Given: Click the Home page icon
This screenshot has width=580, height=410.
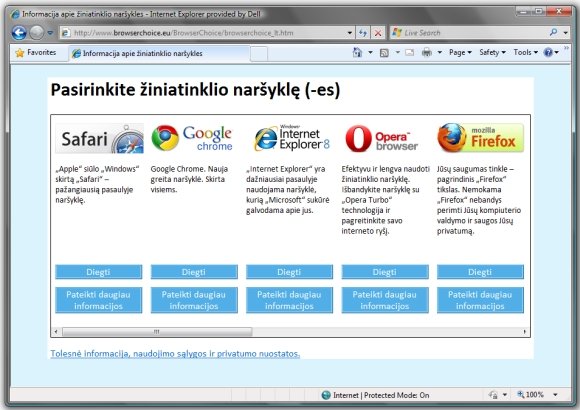Looking at the screenshot, I should click(357, 53).
